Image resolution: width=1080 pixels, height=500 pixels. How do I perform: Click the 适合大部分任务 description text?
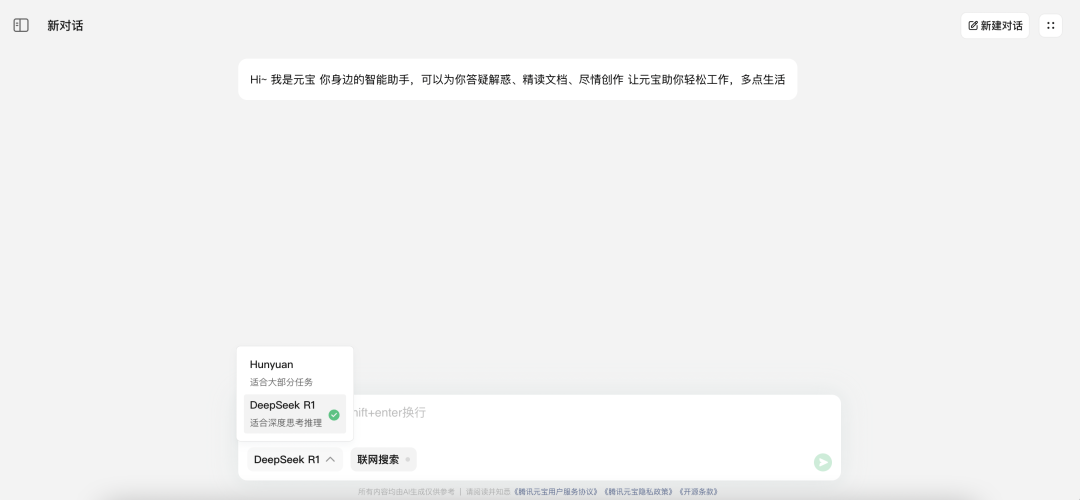coord(281,382)
